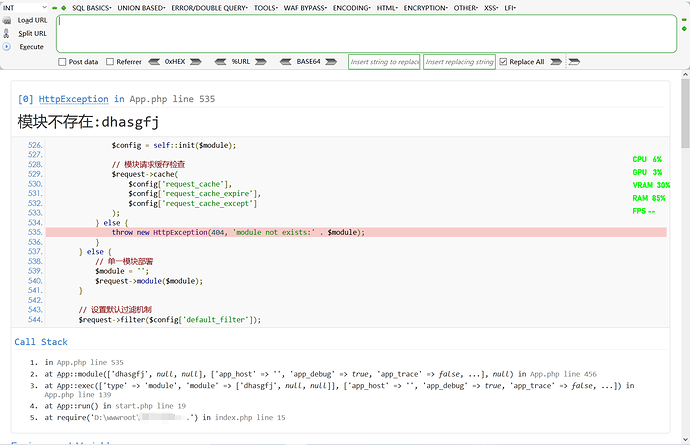
Task: Click the Execute button
Action: pyautogui.click(x=31, y=47)
